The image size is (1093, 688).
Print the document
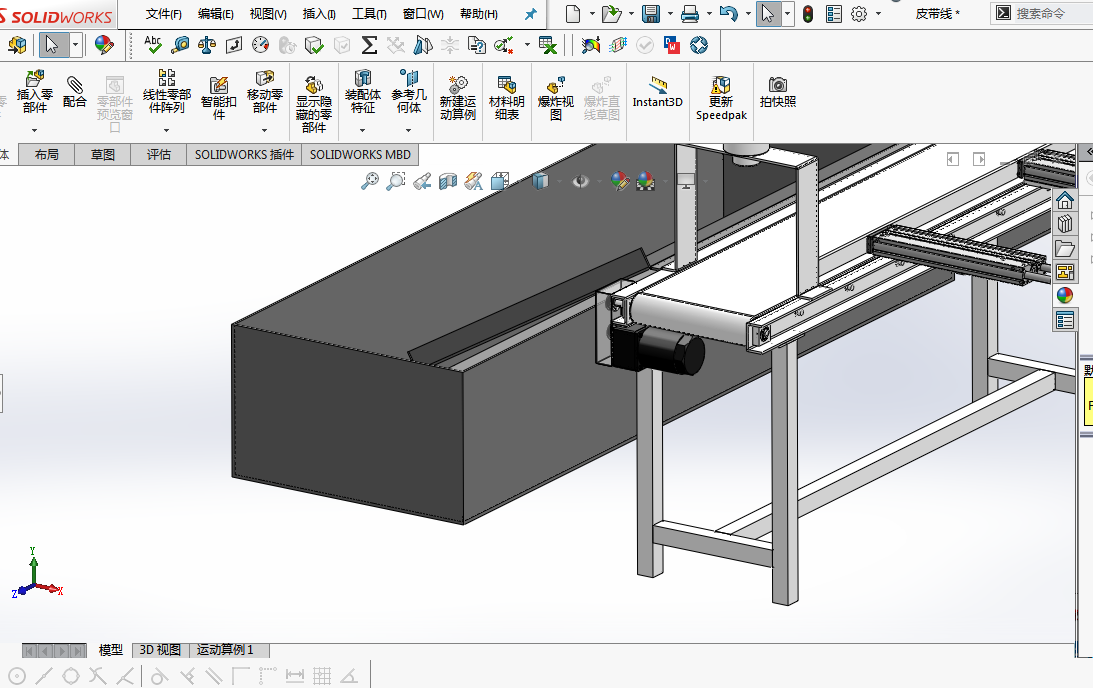click(689, 14)
